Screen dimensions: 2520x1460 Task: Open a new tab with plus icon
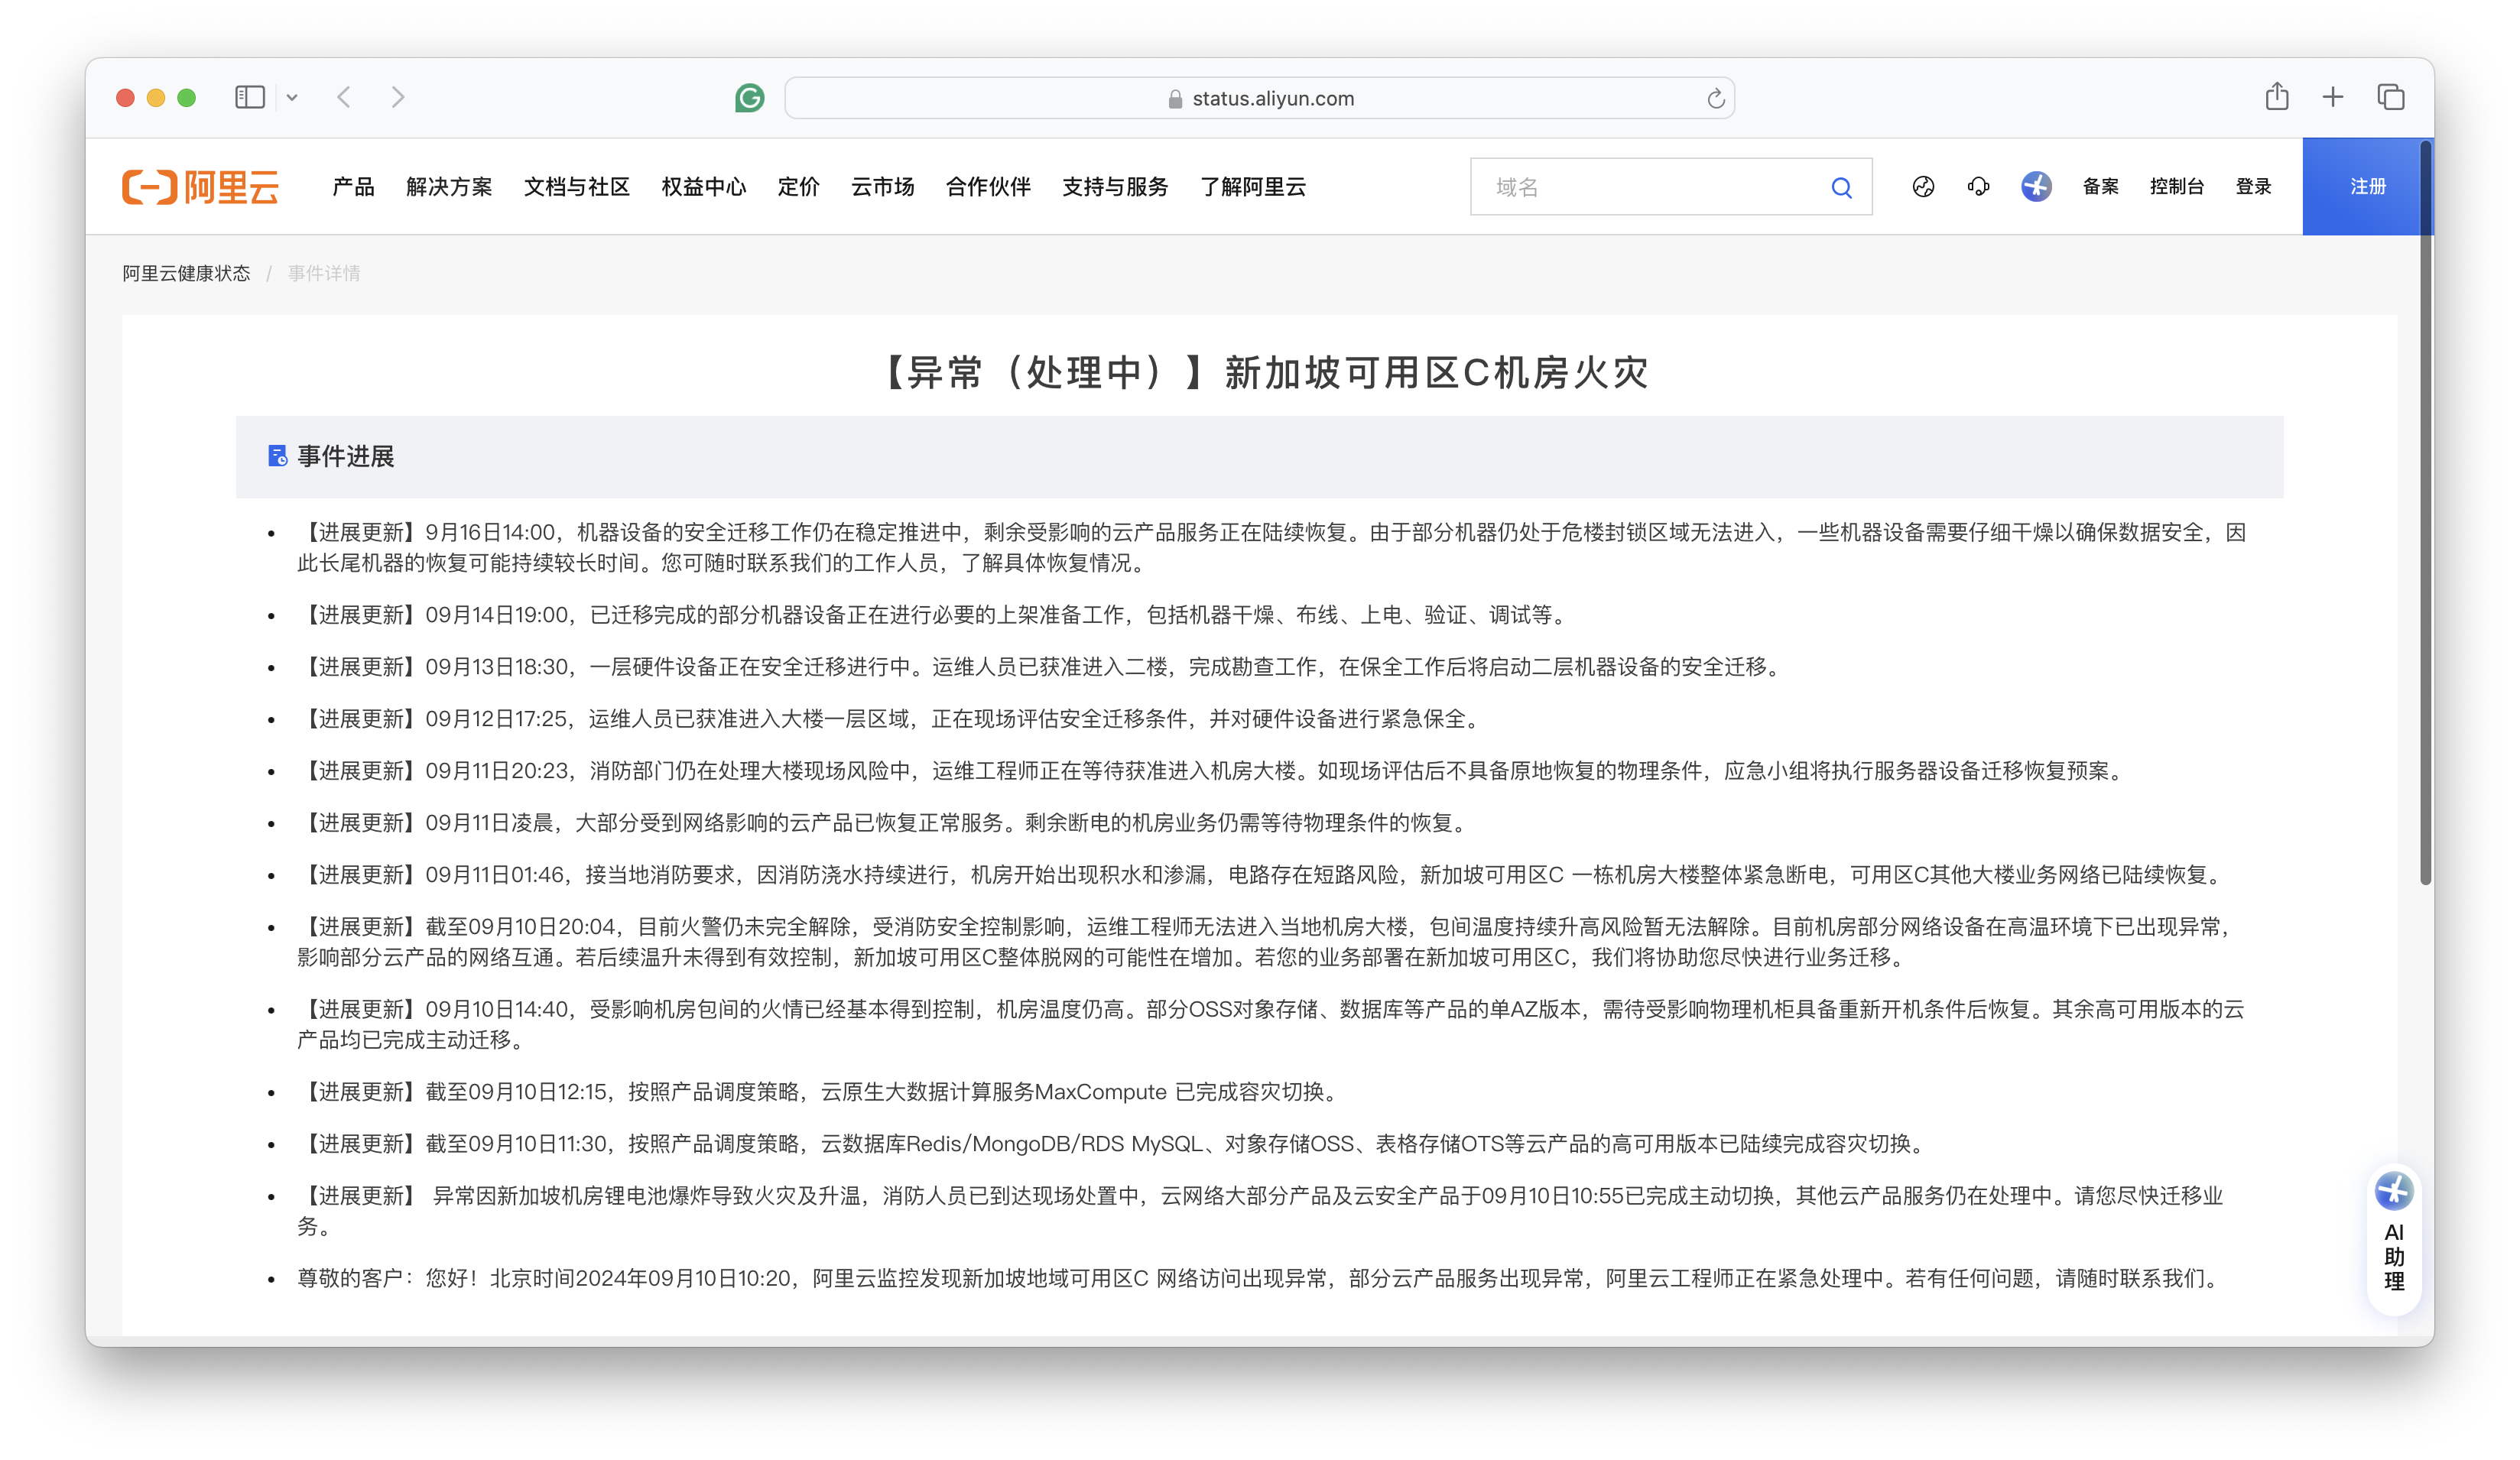click(2333, 97)
